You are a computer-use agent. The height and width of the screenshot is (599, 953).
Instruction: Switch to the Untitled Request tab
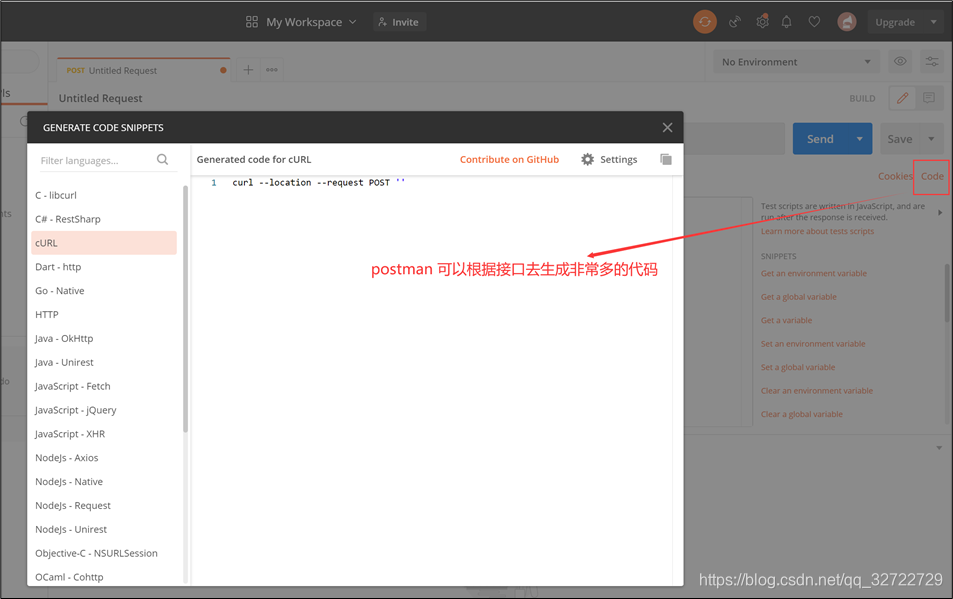[x=143, y=70]
